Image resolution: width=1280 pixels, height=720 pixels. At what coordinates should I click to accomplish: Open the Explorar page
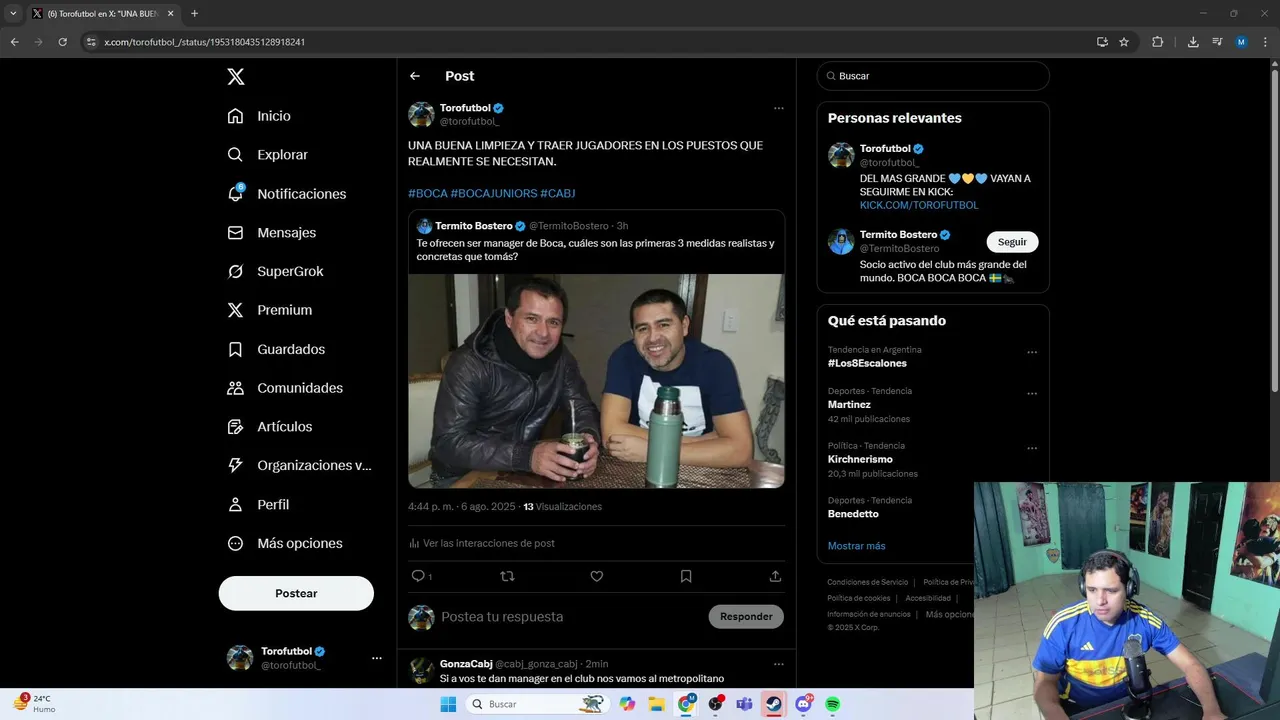(x=267, y=155)
